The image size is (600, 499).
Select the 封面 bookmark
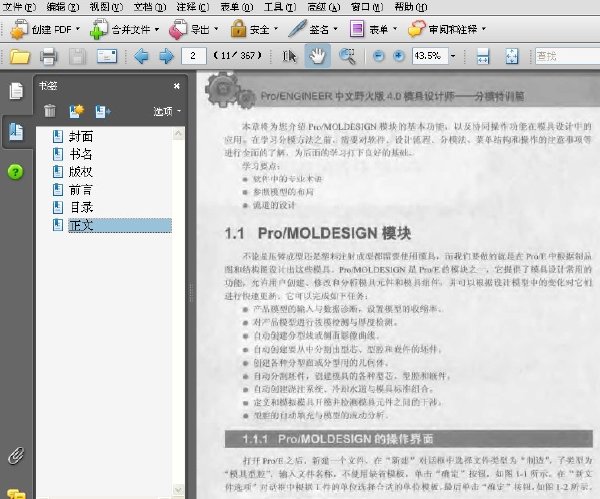[x=81, y=136]
